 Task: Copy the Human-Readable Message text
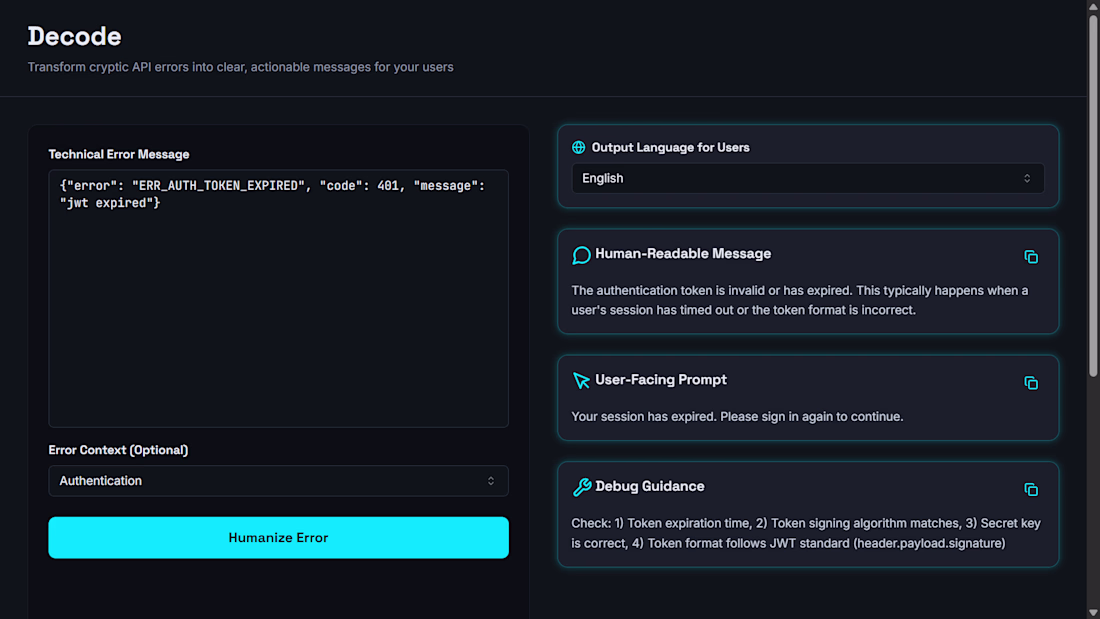click(1031, 257)
